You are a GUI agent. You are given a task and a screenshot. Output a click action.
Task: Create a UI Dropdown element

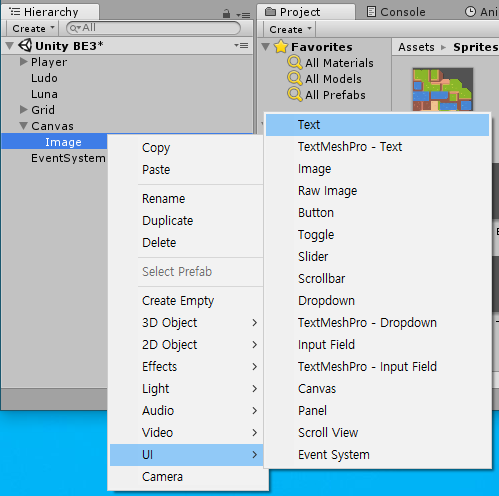(377, 301)
